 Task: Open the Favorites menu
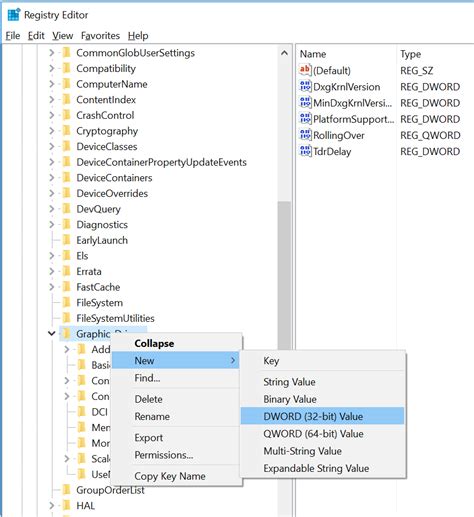click(100, 36)
